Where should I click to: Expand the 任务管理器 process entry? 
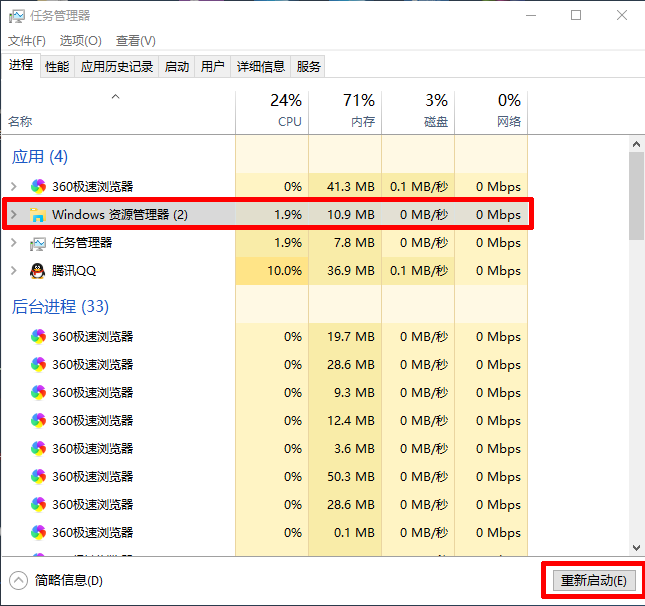tap(13, 242)
